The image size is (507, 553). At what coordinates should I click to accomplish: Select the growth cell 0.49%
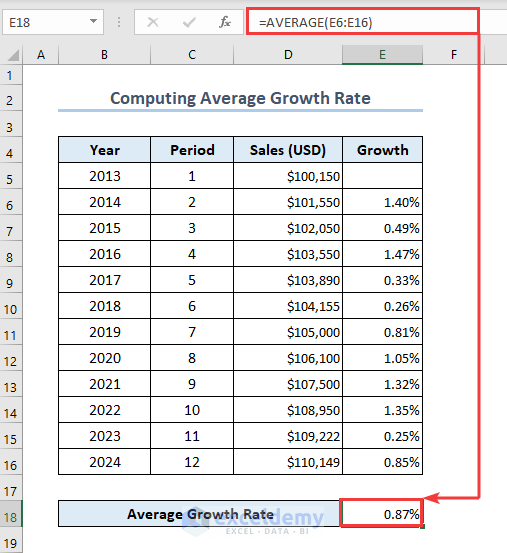(x=383, y=228)
